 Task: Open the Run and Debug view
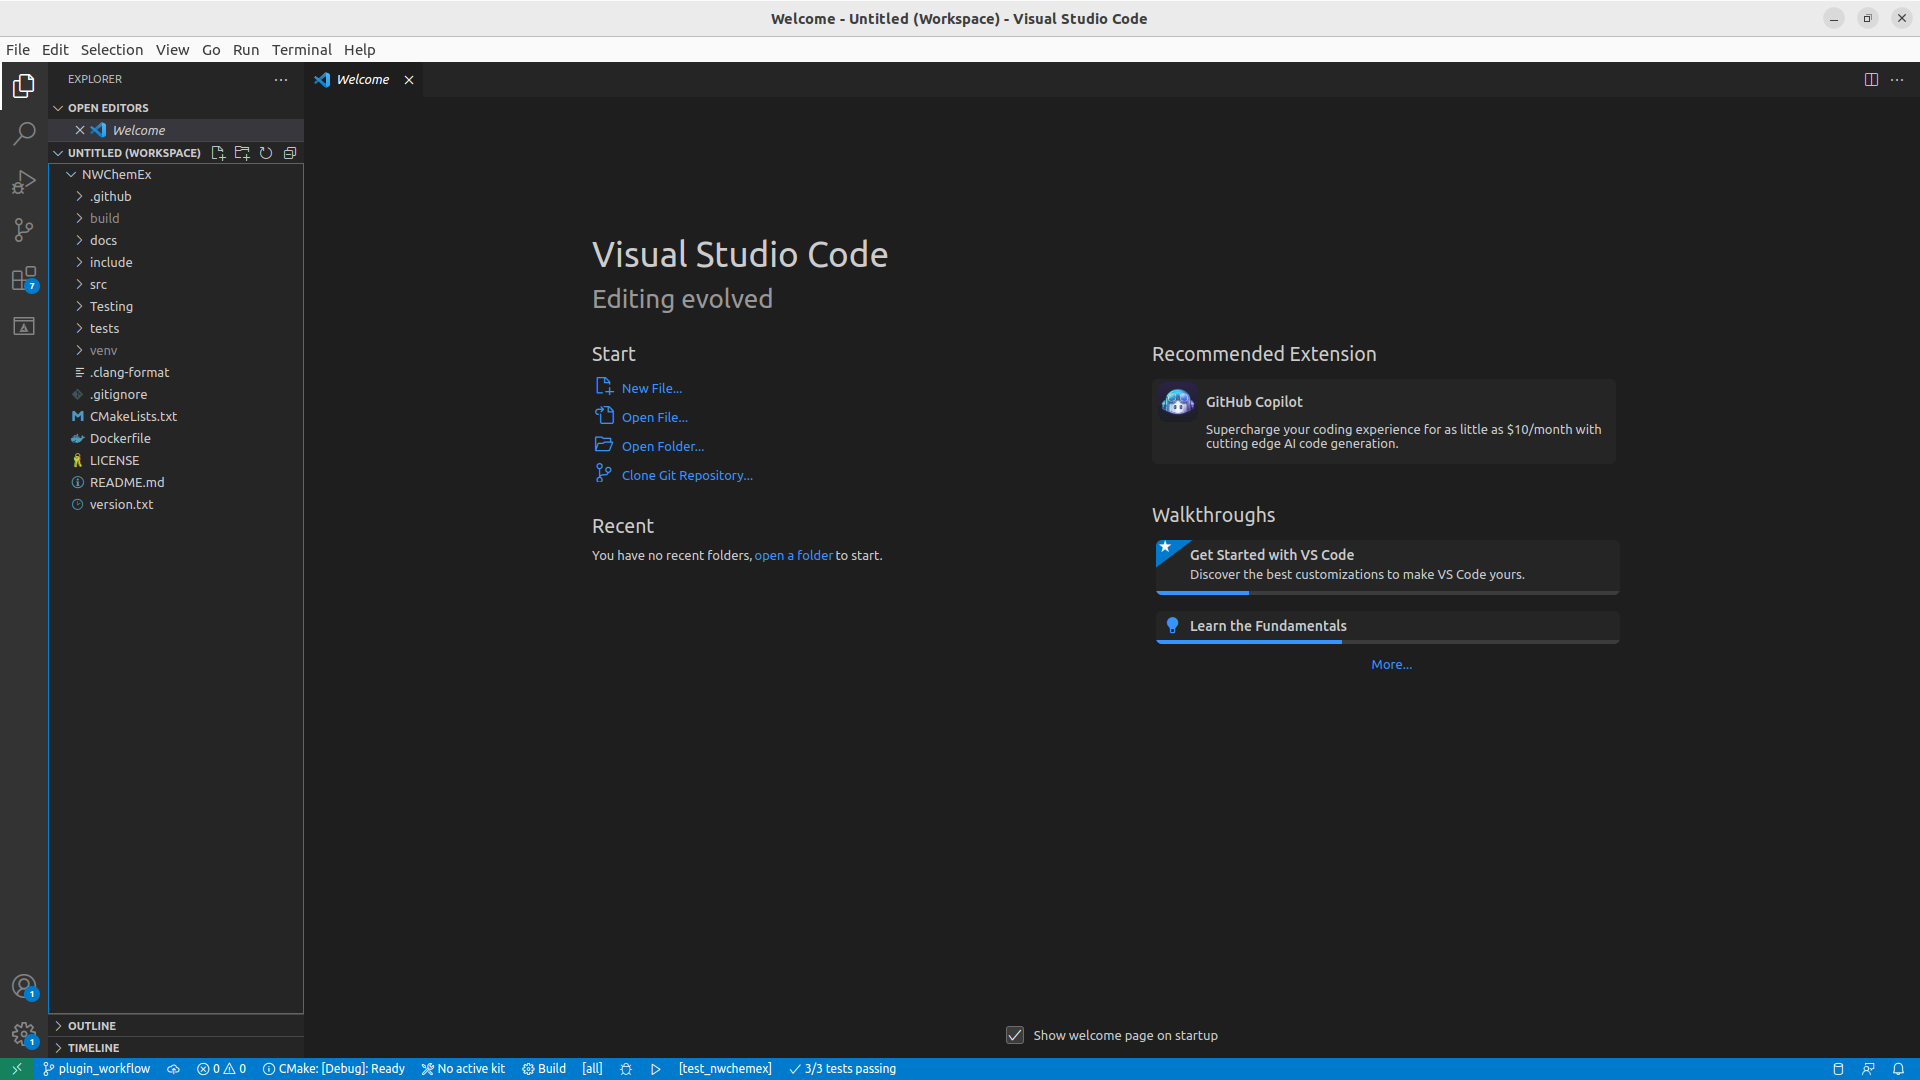pyautogui.click(x=24, y=182)
